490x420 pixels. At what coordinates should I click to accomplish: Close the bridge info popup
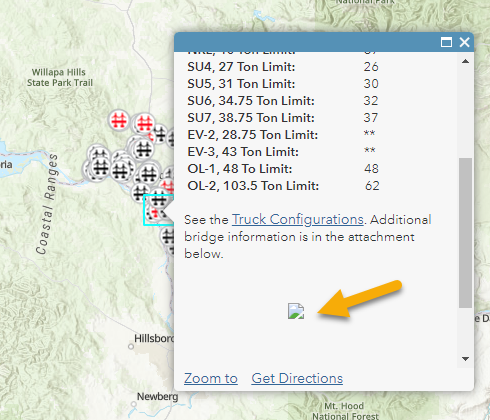[x=464, y=42]
